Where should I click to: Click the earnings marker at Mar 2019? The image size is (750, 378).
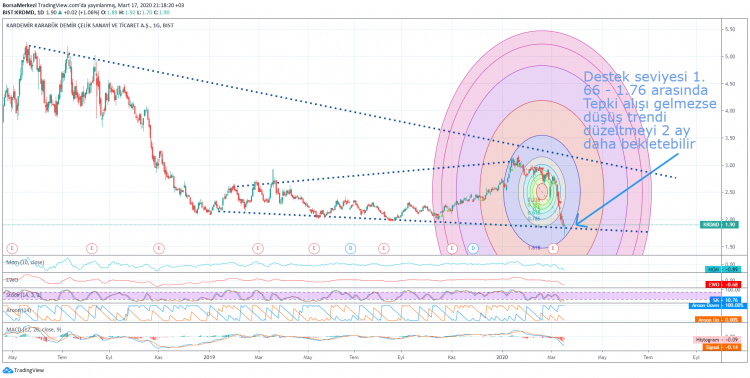tap(258, 248)
